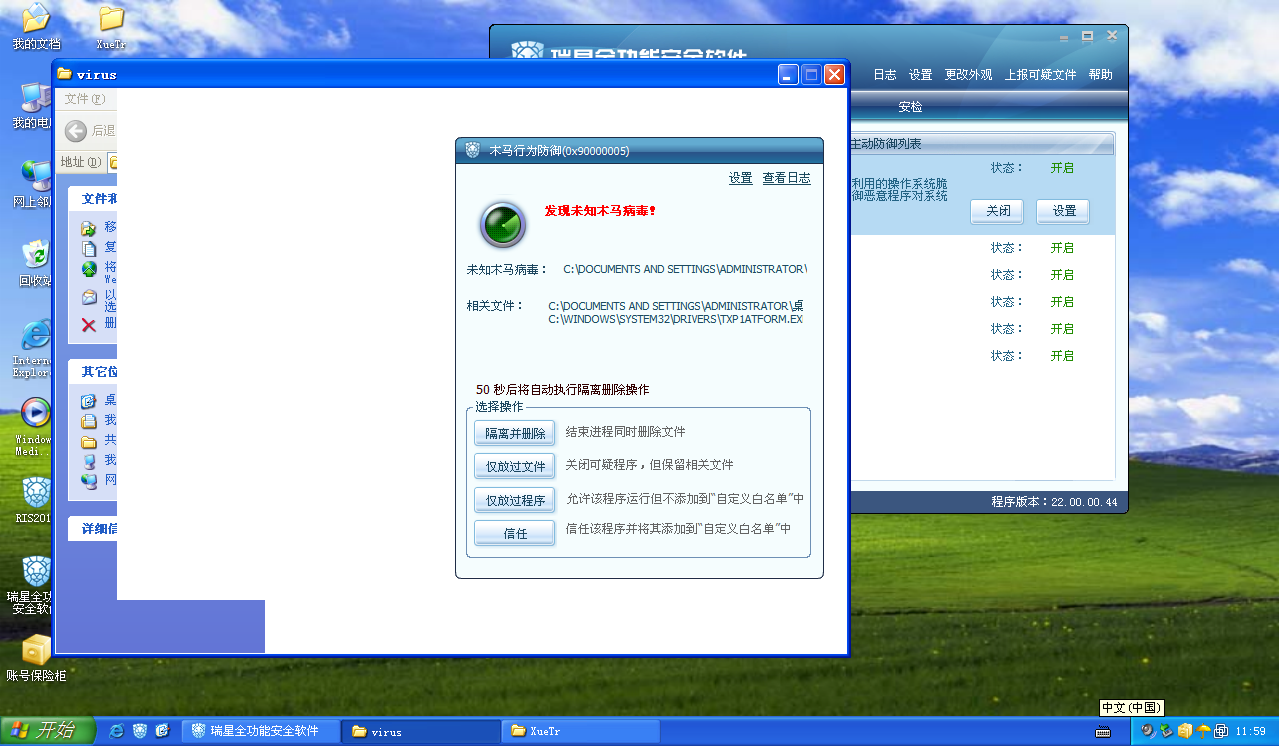Select the 回收站 recycle bin icon
This screenshot has height=746, width=1279.
point(36,263)
